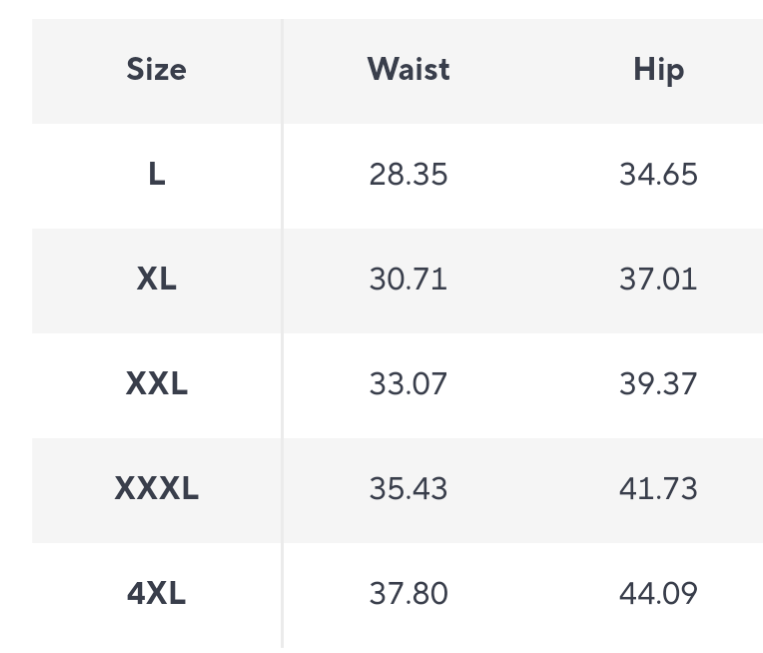Click the 4XL size label

tap(156, 595)
